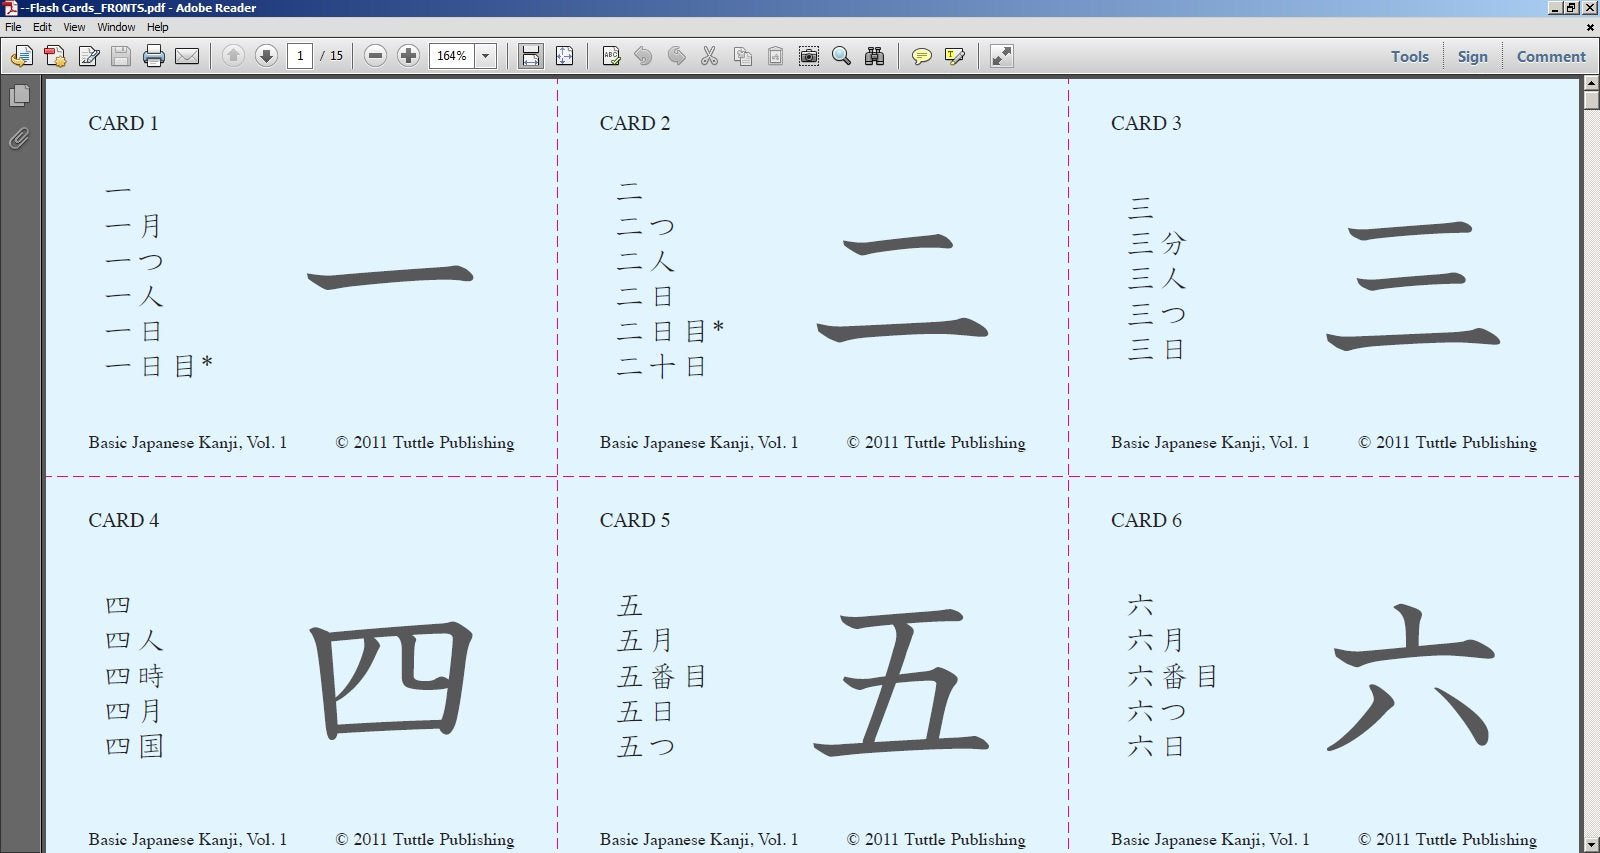This screenshot has height=853, width=1600.
Task: Open the Comment pane
Action: [x=1551, y=57]
